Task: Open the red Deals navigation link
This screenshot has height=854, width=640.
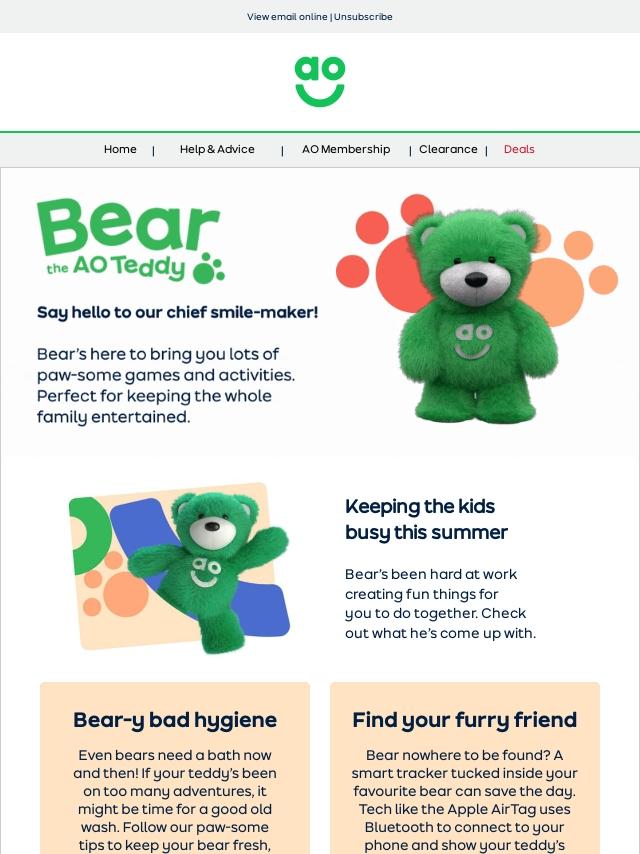Action: click(x=519, y=149)
